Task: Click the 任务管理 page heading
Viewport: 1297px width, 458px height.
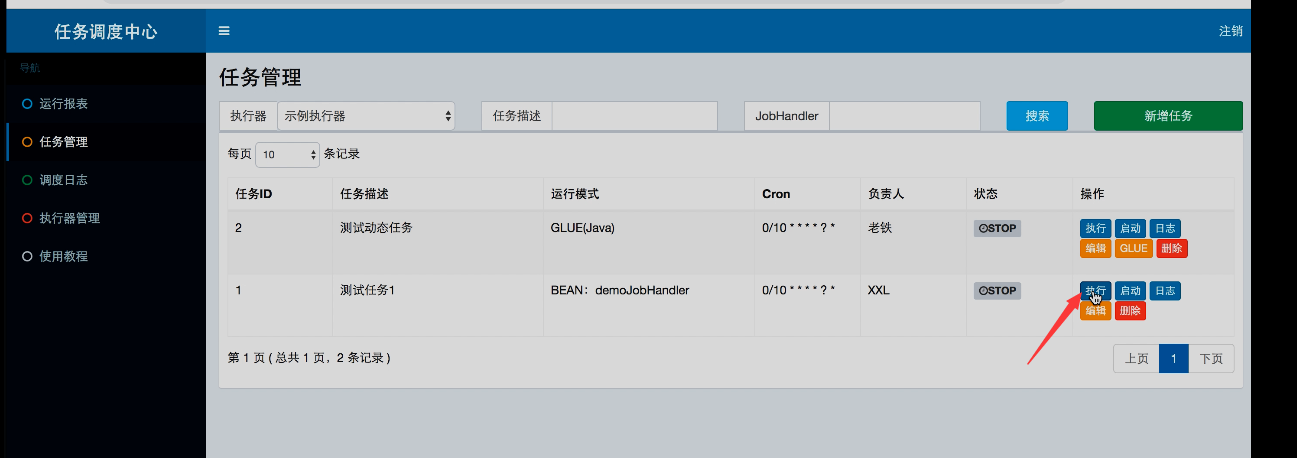Action: 260,77
